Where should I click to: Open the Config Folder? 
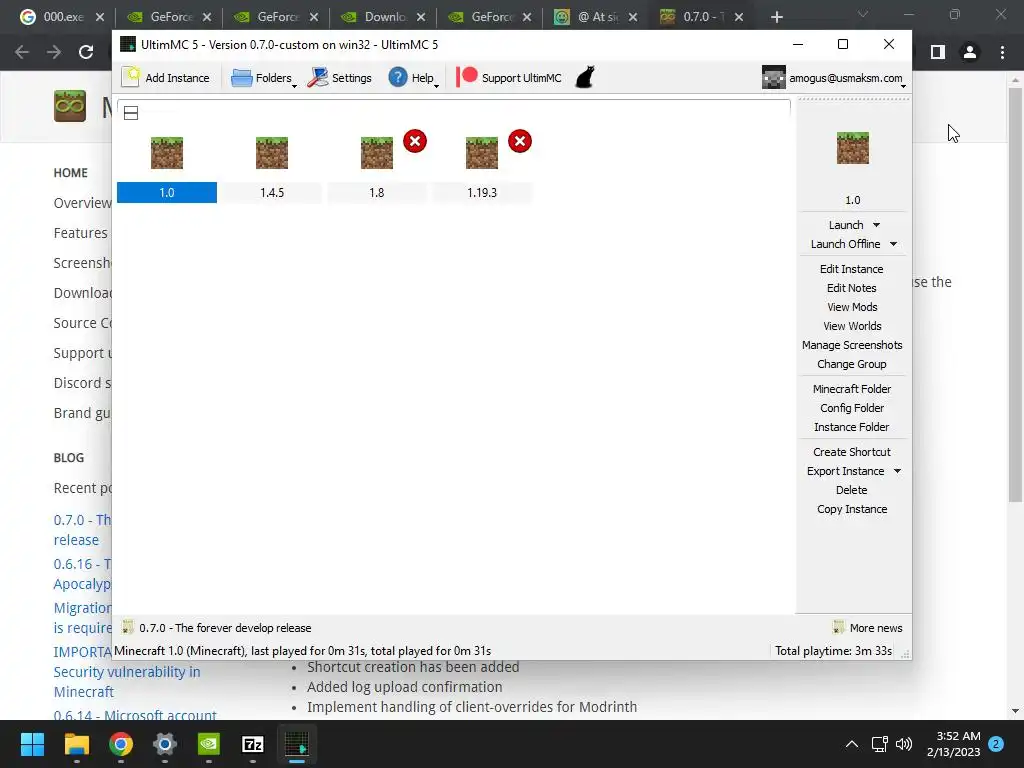[852, 408]
